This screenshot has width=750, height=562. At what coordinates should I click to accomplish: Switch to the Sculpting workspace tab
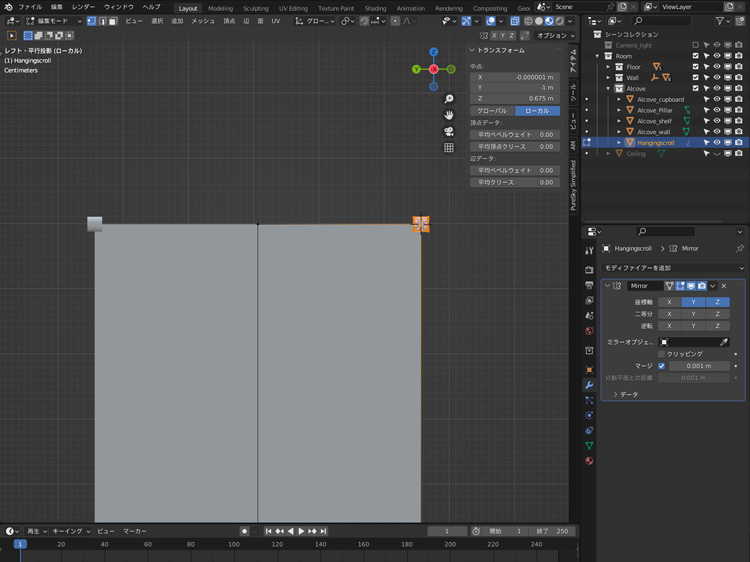coord(256,8)
